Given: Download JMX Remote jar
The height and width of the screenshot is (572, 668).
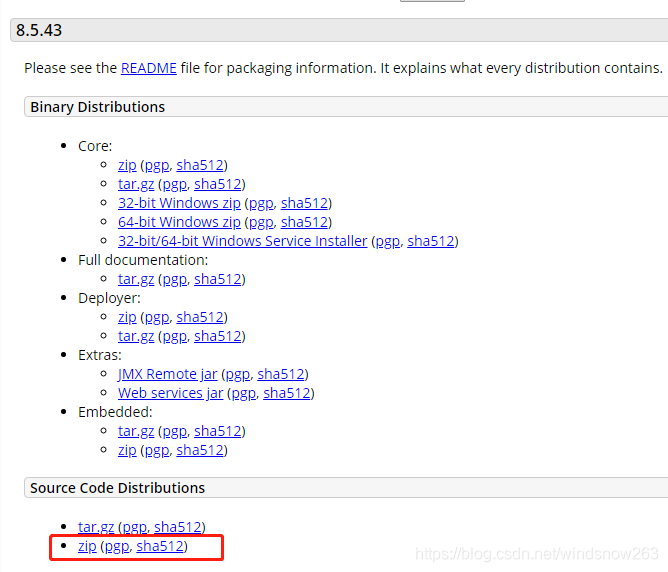Looking at the screenshot, I should pyautogui.click(x=167, y=374).
